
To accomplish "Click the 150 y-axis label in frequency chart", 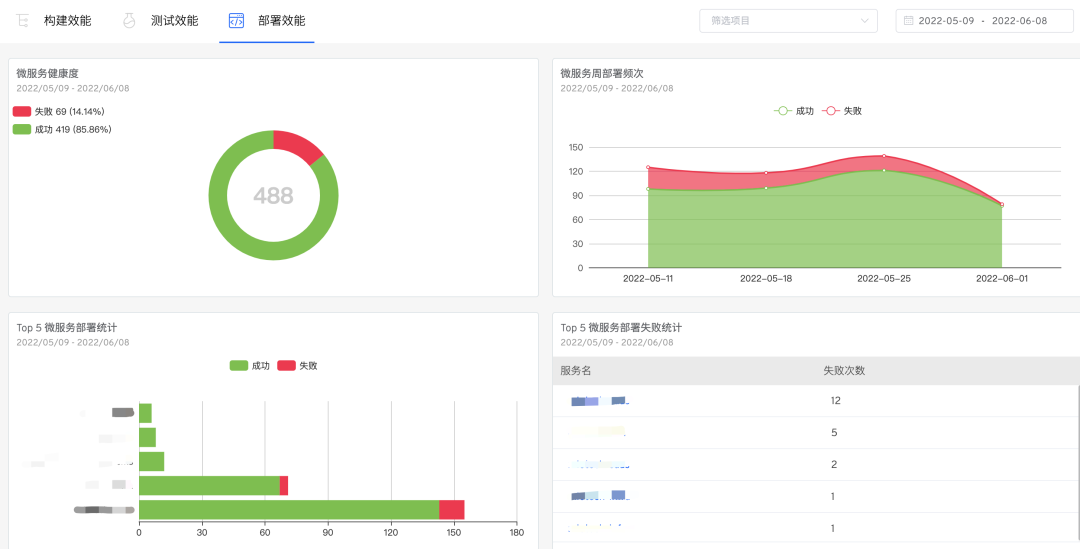I will [x=576, y=147].
